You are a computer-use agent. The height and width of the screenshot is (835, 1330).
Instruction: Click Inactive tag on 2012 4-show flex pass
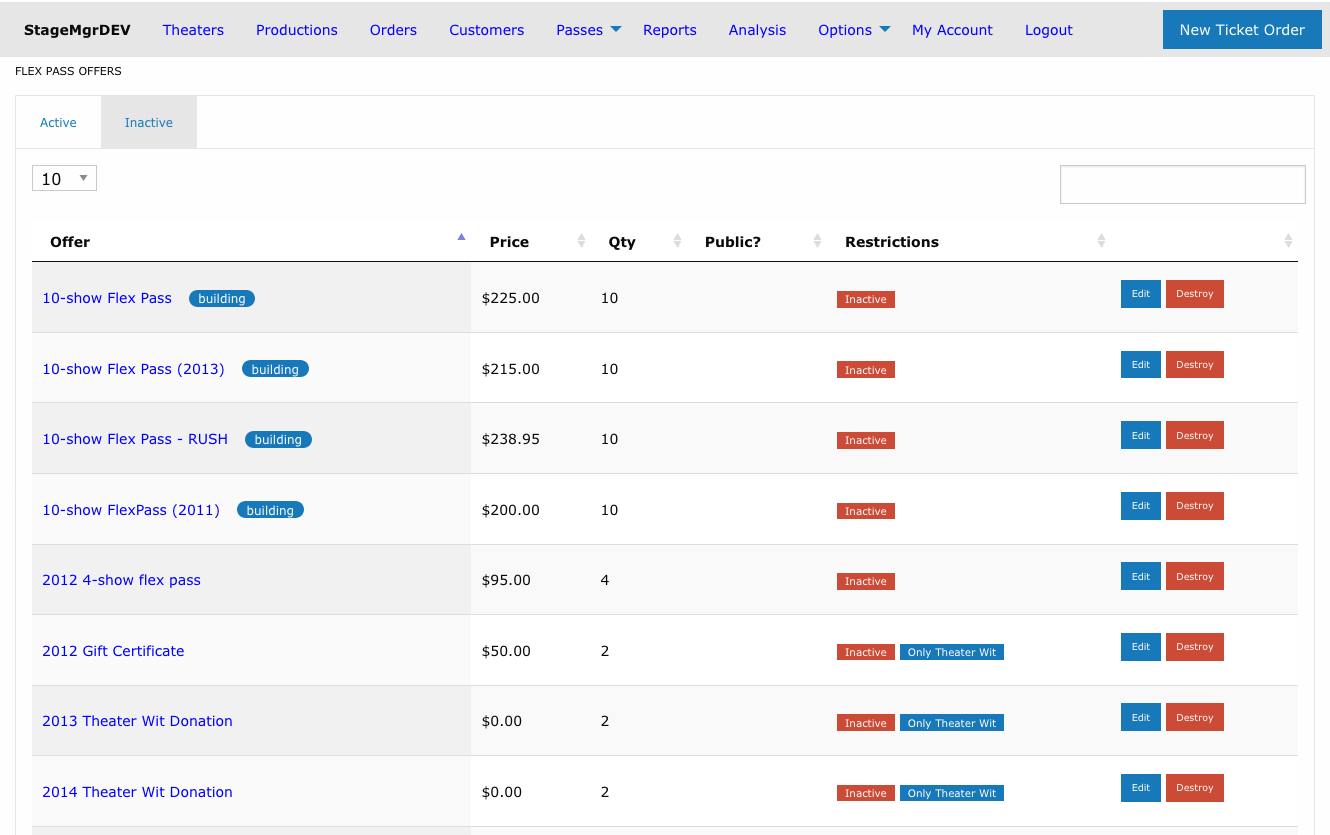click(x=866, y=581)
